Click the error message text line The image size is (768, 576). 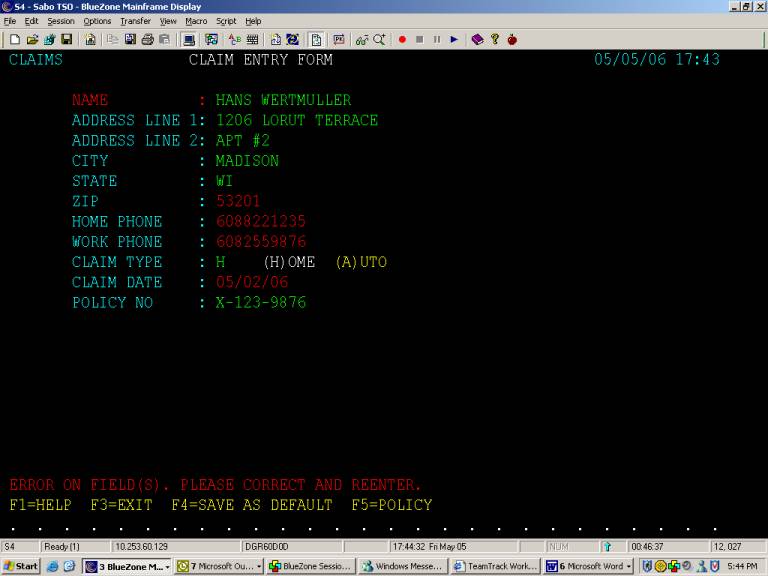[x=215, y=485]
